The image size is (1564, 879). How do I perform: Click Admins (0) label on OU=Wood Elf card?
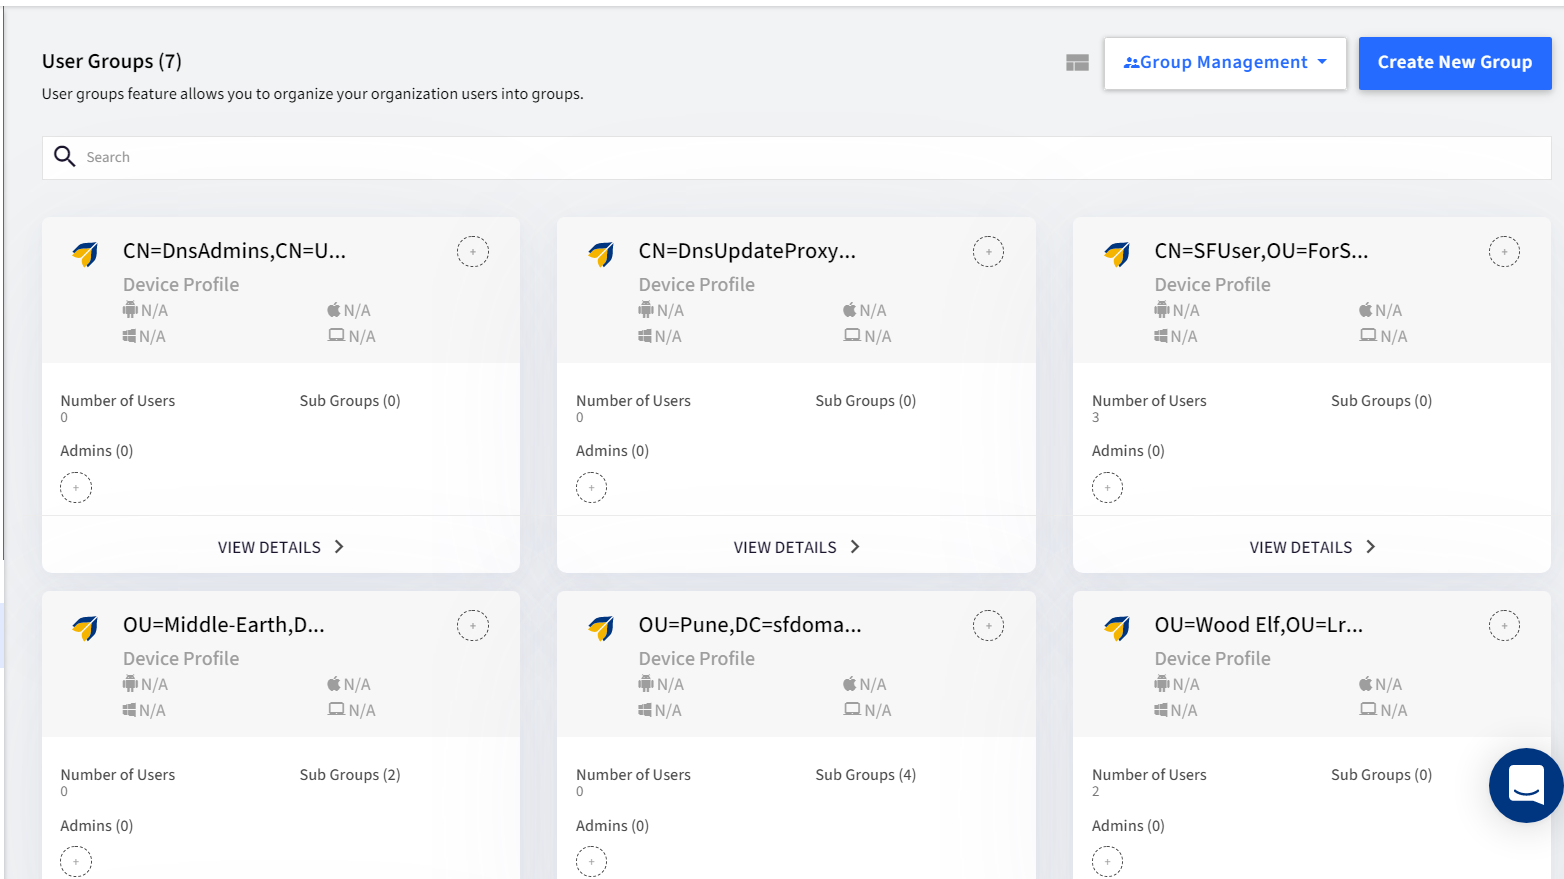1128,826
